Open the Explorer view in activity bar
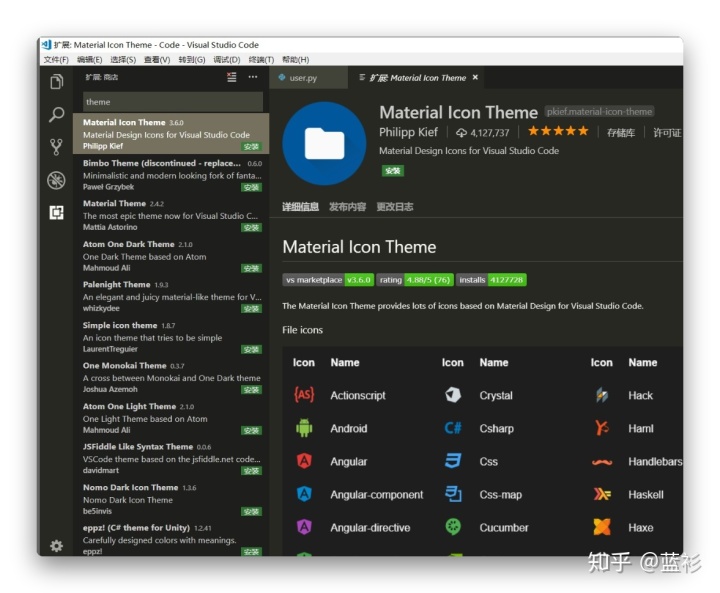This screenshot has width=720, height=593. (x=56, y=82)
